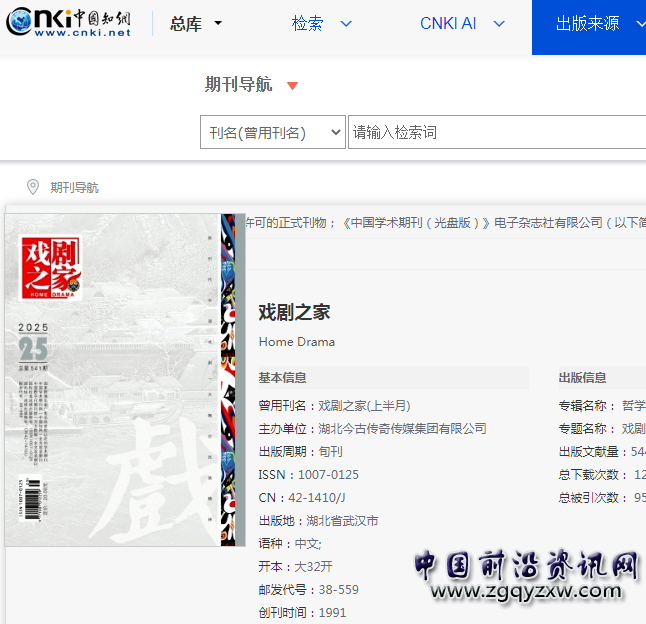
Task: Click the Home Drama English subtitle
Action: pyautogui.click(x=297, y=342)
